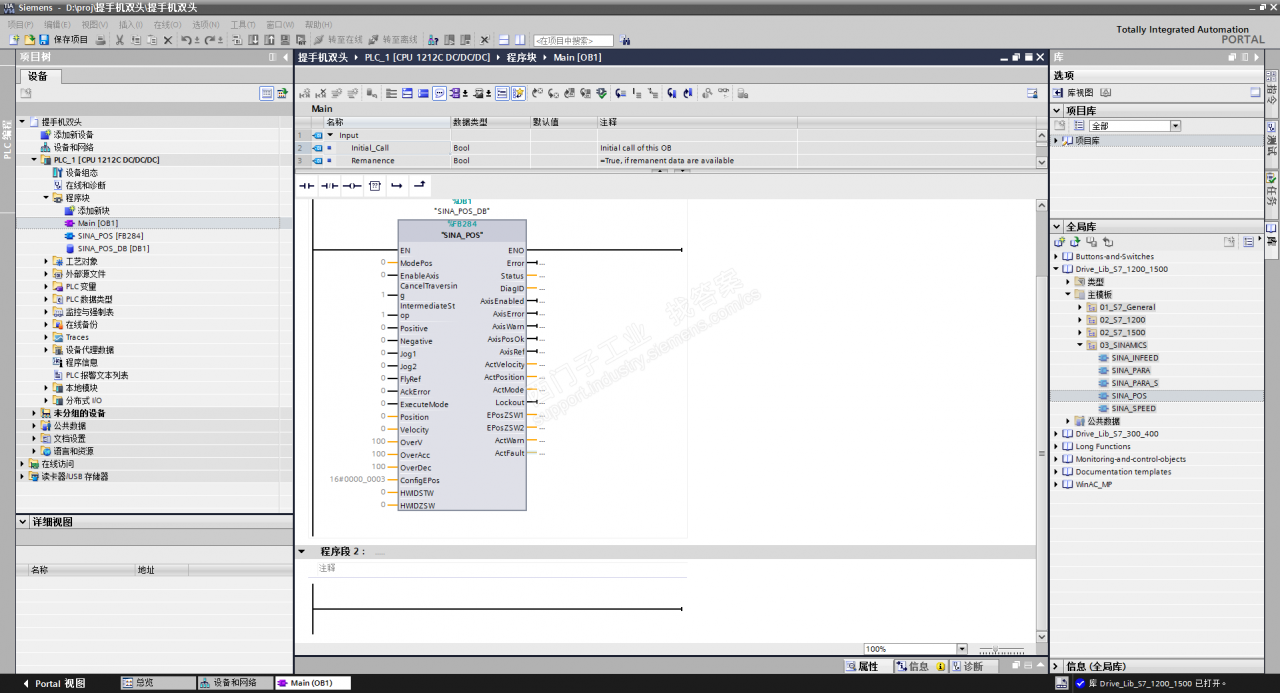This screenshot has height=693, width=1280.
Task: Click the undo arrow icon
Action: tap(187, 40)
